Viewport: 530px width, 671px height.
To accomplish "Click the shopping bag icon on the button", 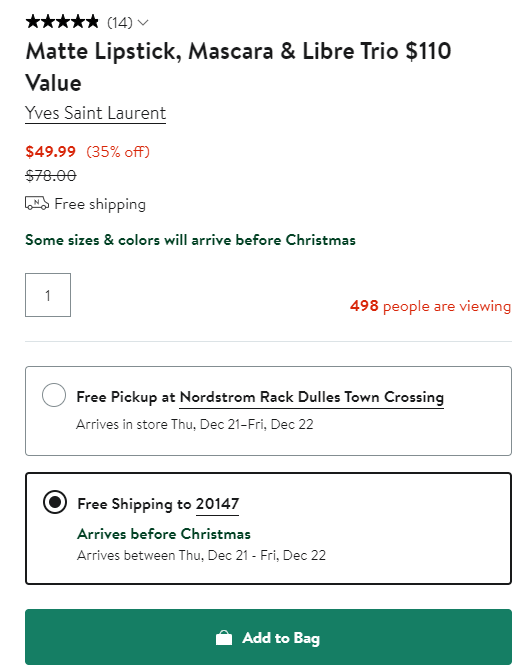I will [224, 638].
